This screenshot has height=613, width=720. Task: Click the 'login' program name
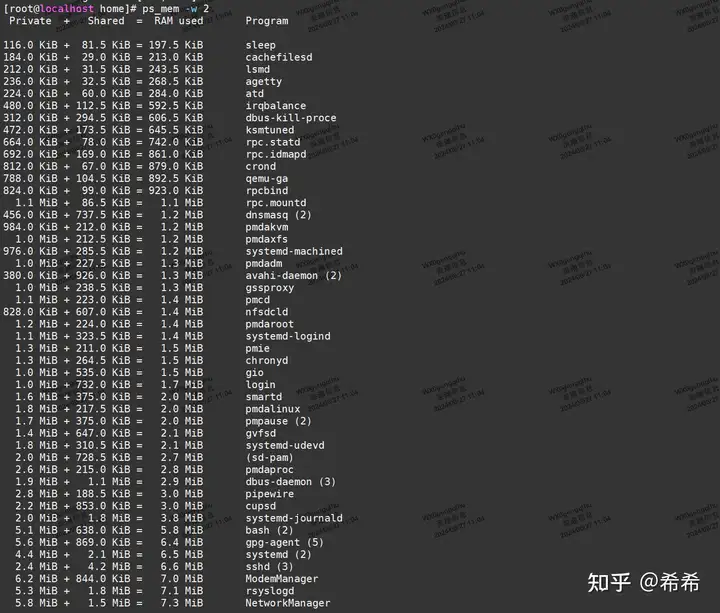(260, 385)
